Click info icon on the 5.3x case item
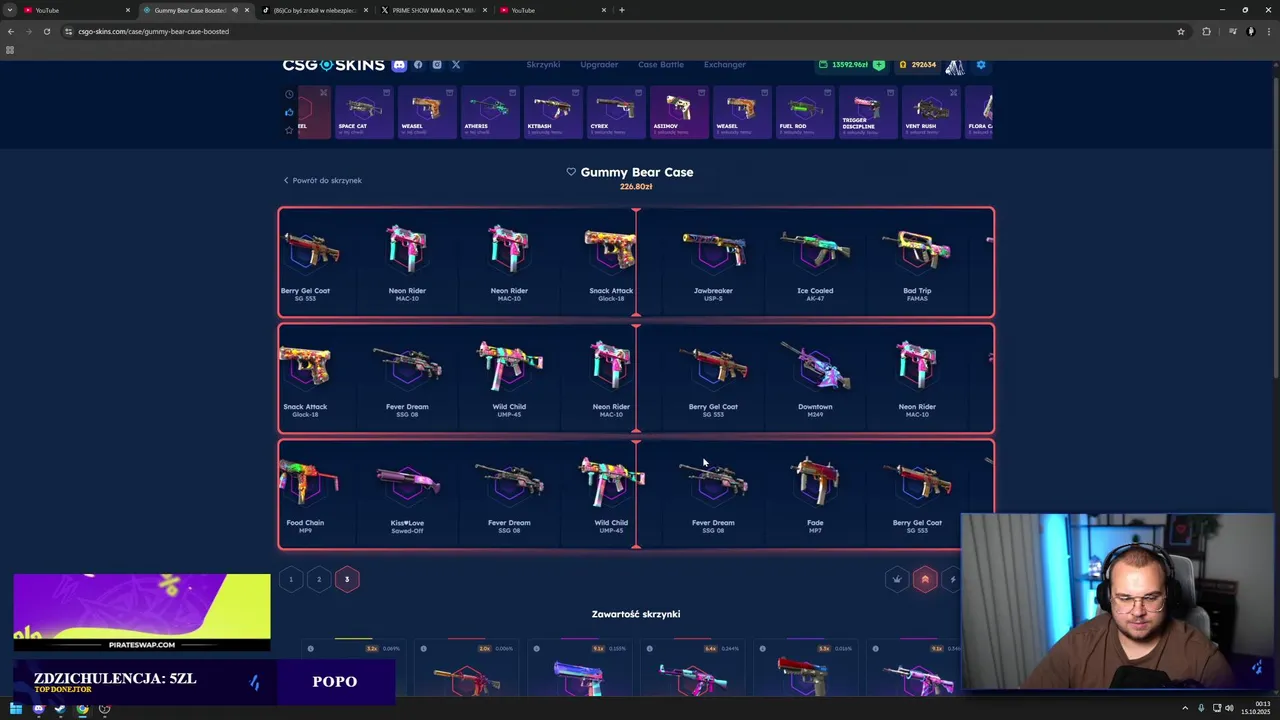Screen dimensions: 1280x720 click(763, 649)
